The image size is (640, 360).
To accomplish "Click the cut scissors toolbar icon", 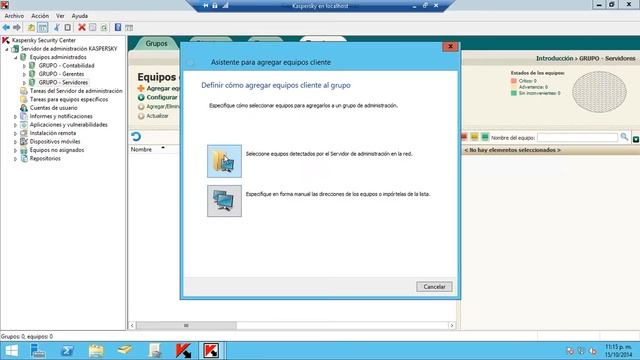I will point(57,27).
